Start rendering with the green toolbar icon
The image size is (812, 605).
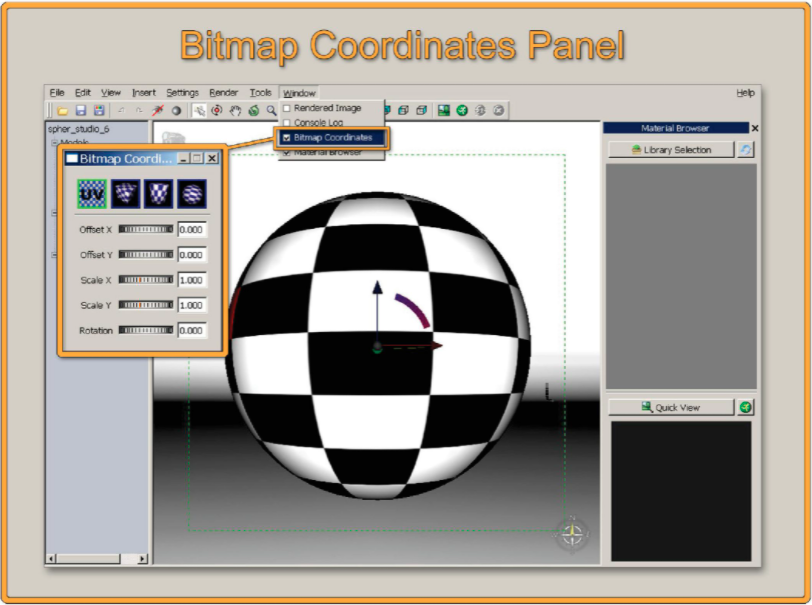click(462, 110)
